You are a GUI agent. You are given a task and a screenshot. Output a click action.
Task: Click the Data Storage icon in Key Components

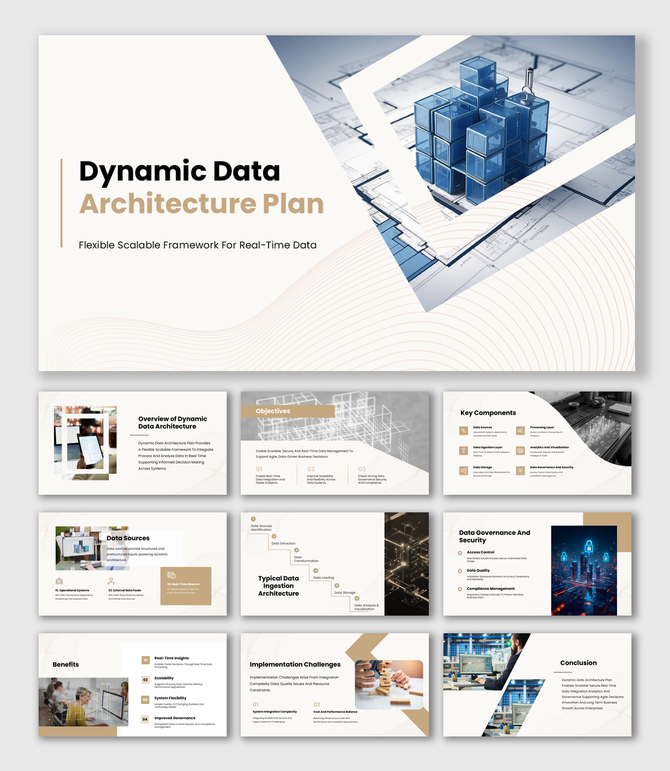[x=463, y=471]
